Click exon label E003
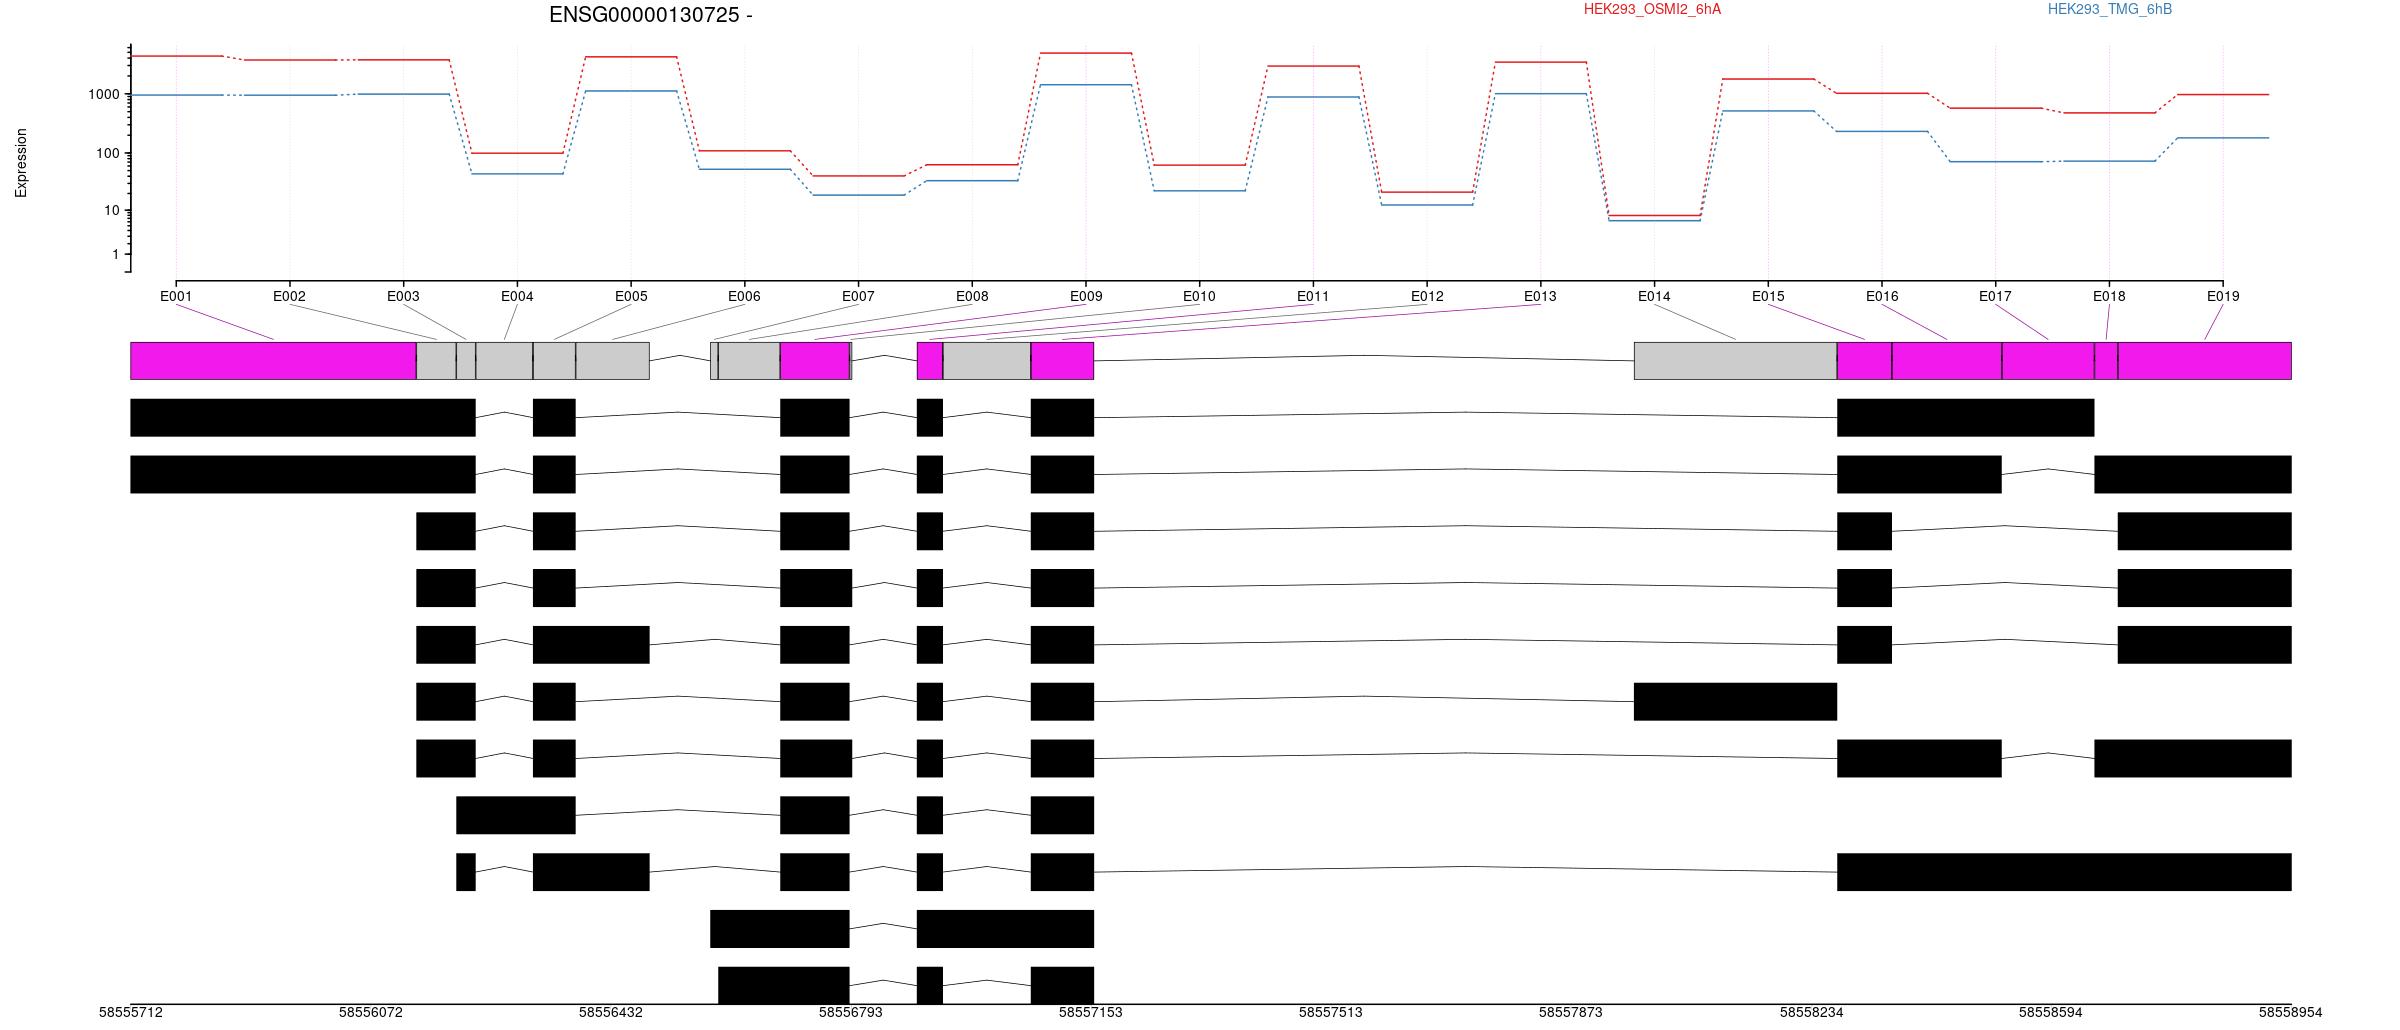The image size is (2400, 1030). point(403,296)
